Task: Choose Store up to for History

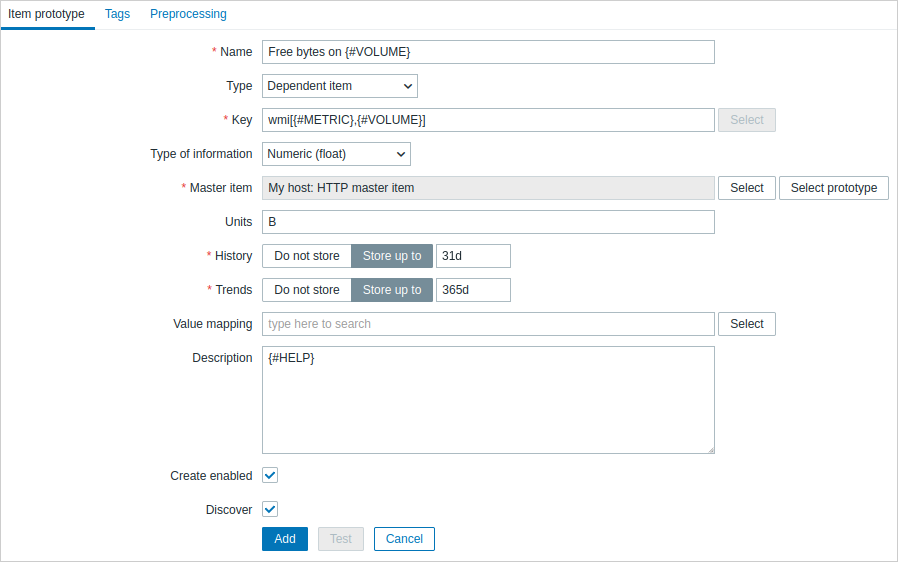Action: pyautogui.click(x=392, y=256)
